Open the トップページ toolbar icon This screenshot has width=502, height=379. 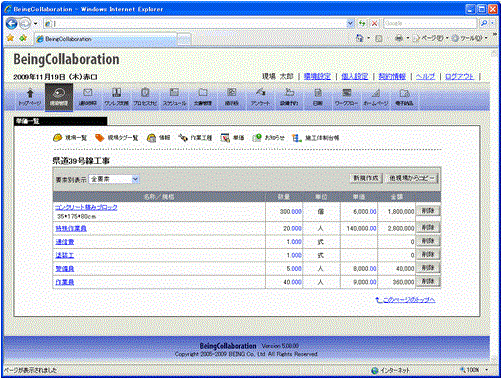(30, 97)
